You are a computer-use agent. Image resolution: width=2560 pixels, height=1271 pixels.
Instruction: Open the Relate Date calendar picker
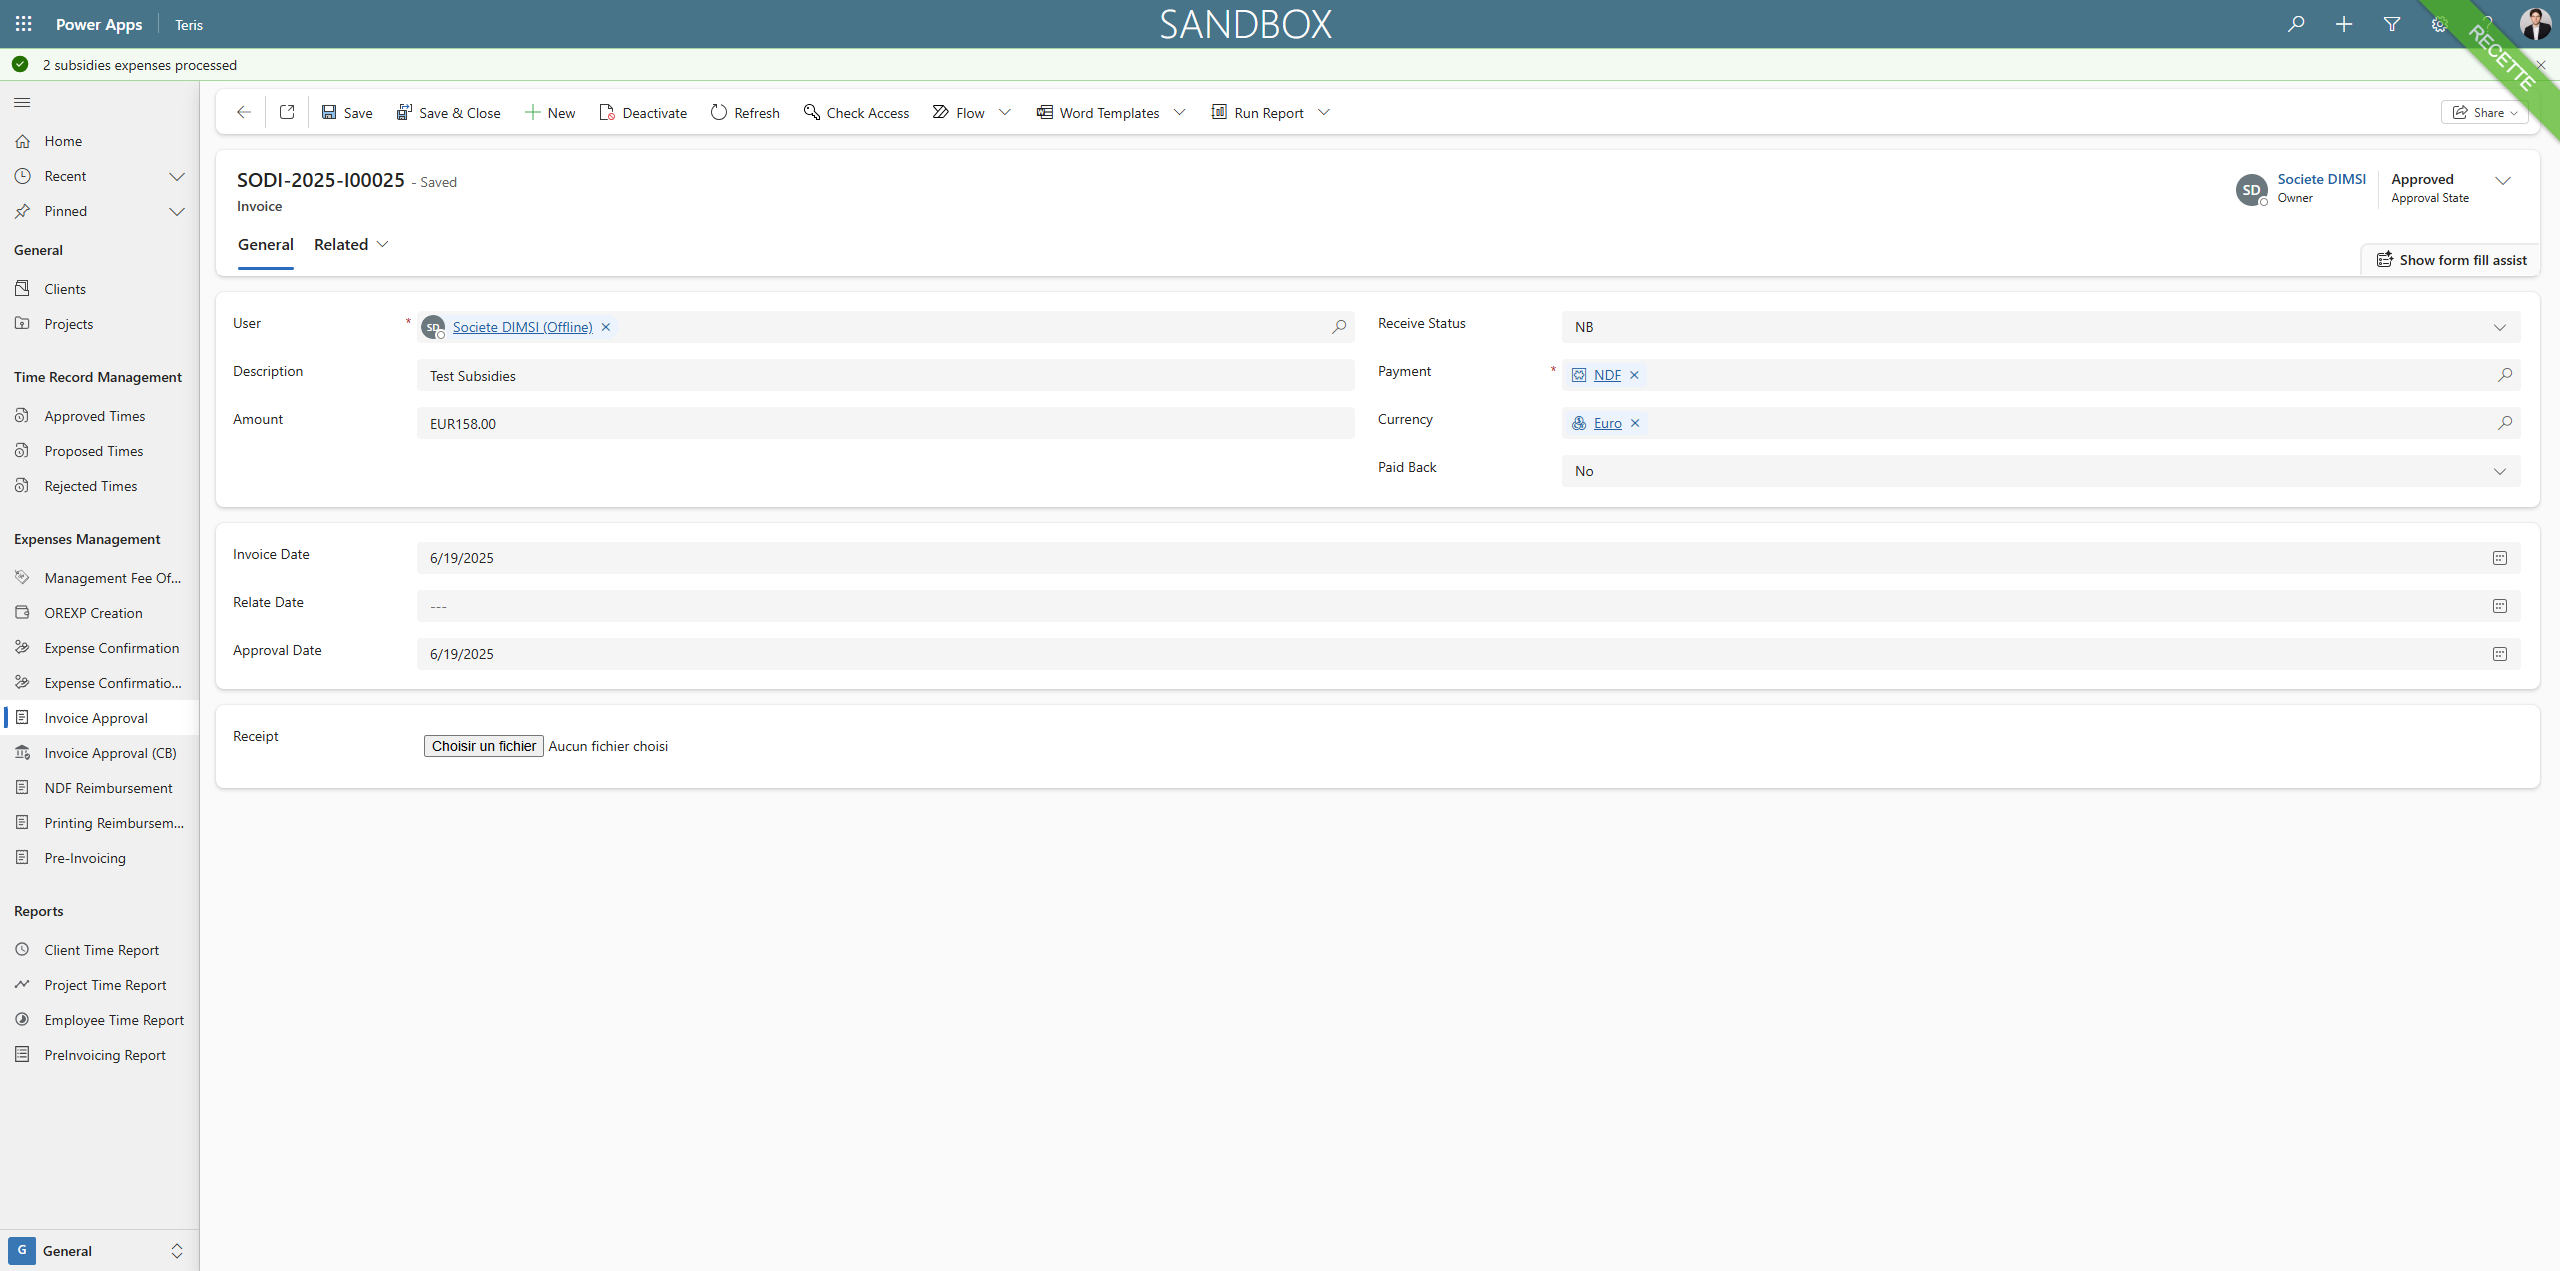click(x=2499, y=606)
